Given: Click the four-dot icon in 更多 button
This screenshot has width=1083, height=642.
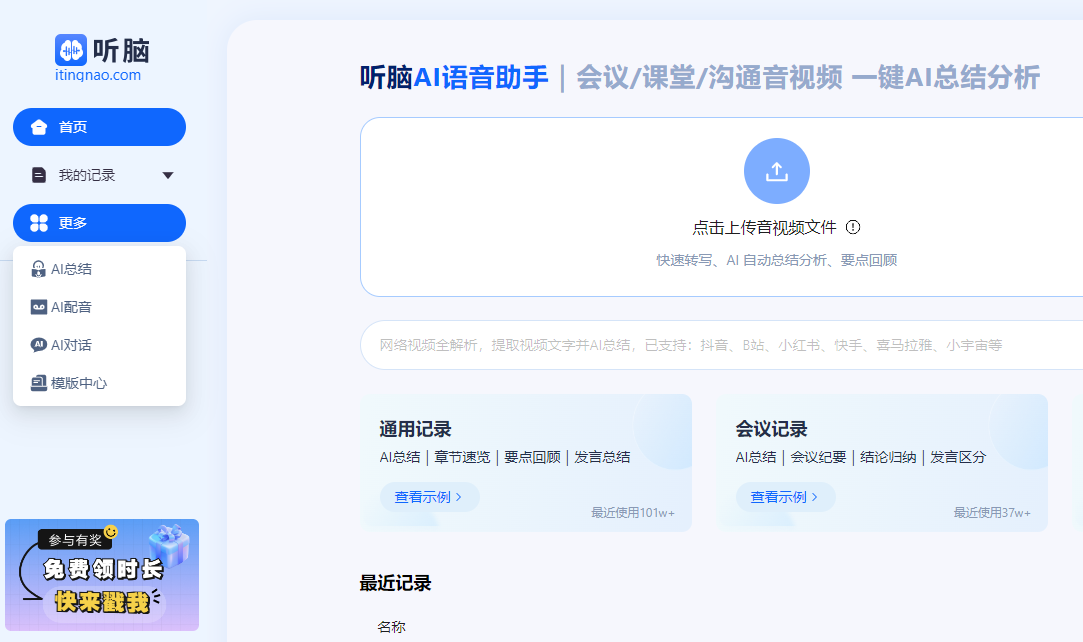Looking at the screenshot, I should [39, 223].
